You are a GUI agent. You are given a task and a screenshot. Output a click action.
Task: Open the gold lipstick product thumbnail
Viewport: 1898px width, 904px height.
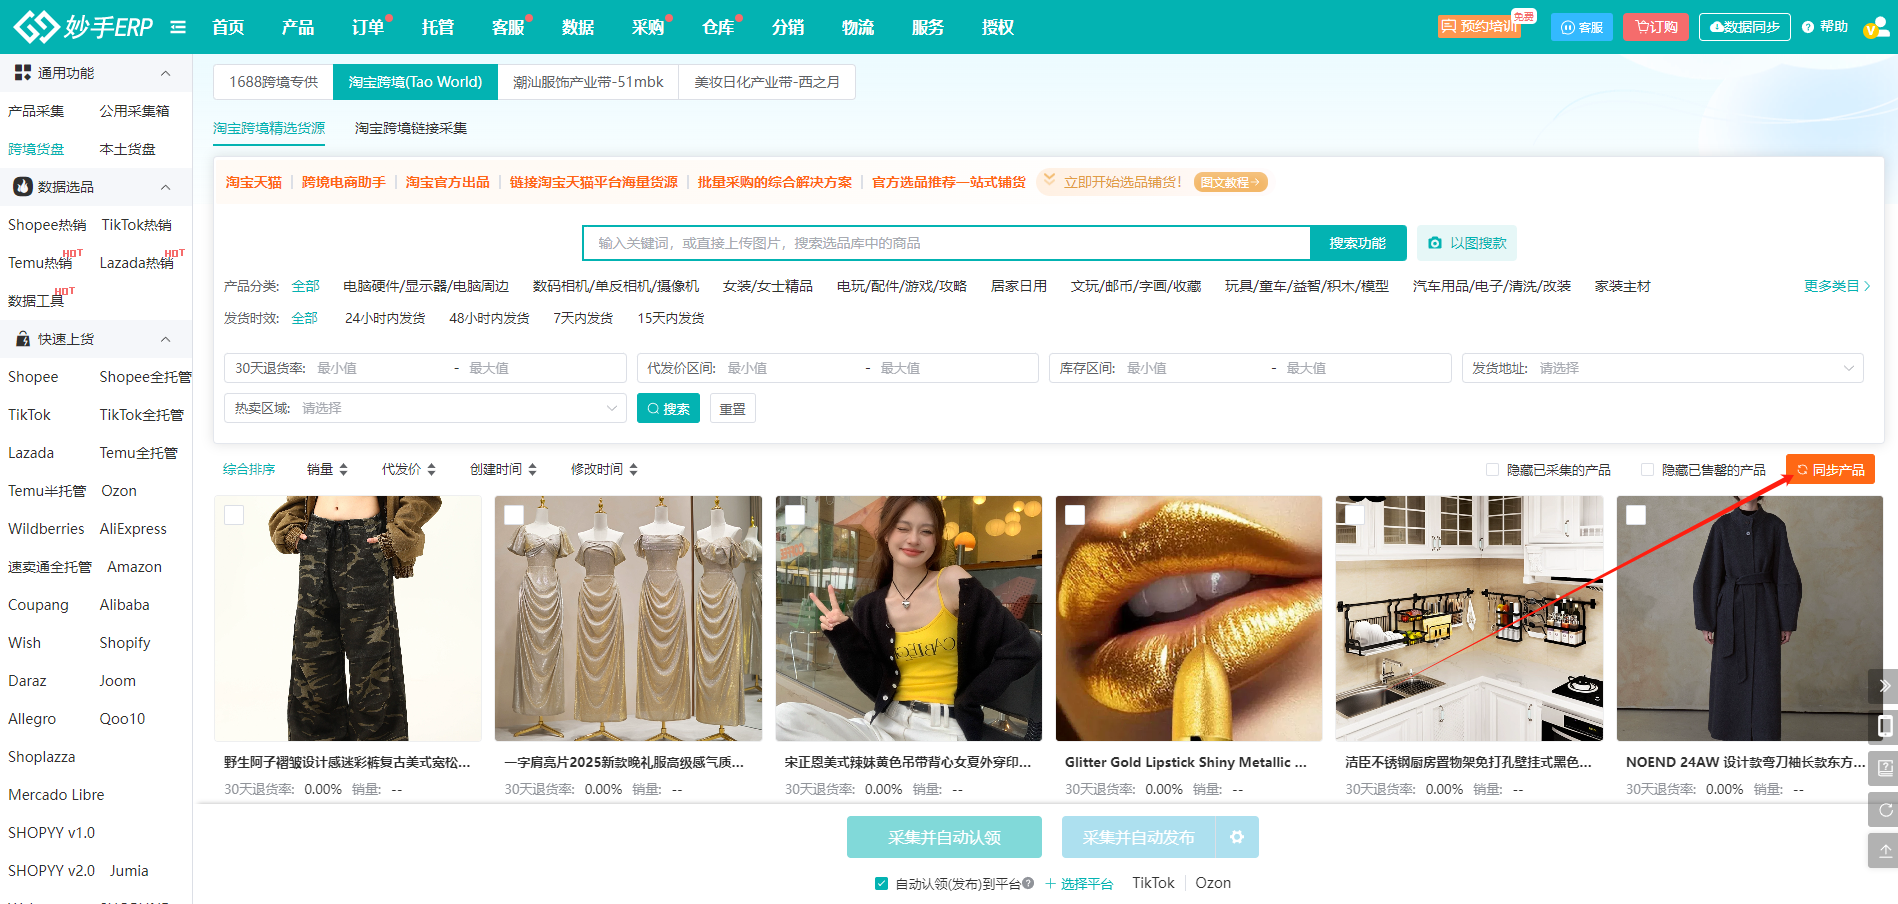tap(1189, 618)
